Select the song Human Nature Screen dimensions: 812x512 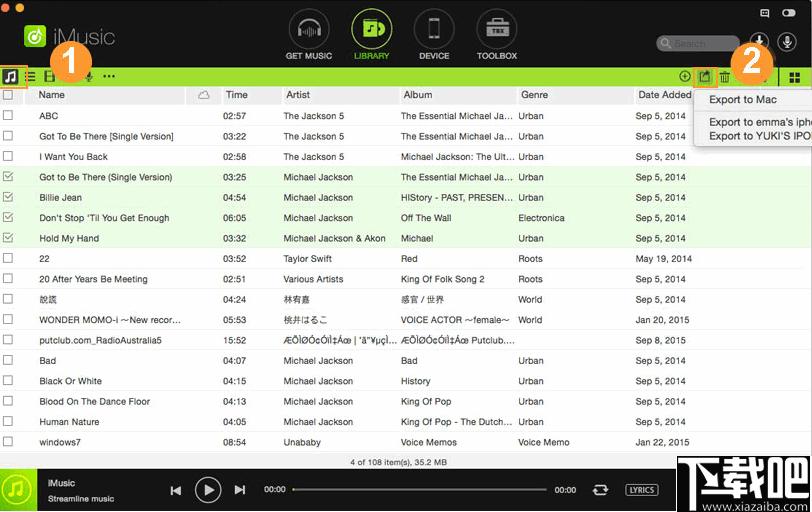pos(69,422)
